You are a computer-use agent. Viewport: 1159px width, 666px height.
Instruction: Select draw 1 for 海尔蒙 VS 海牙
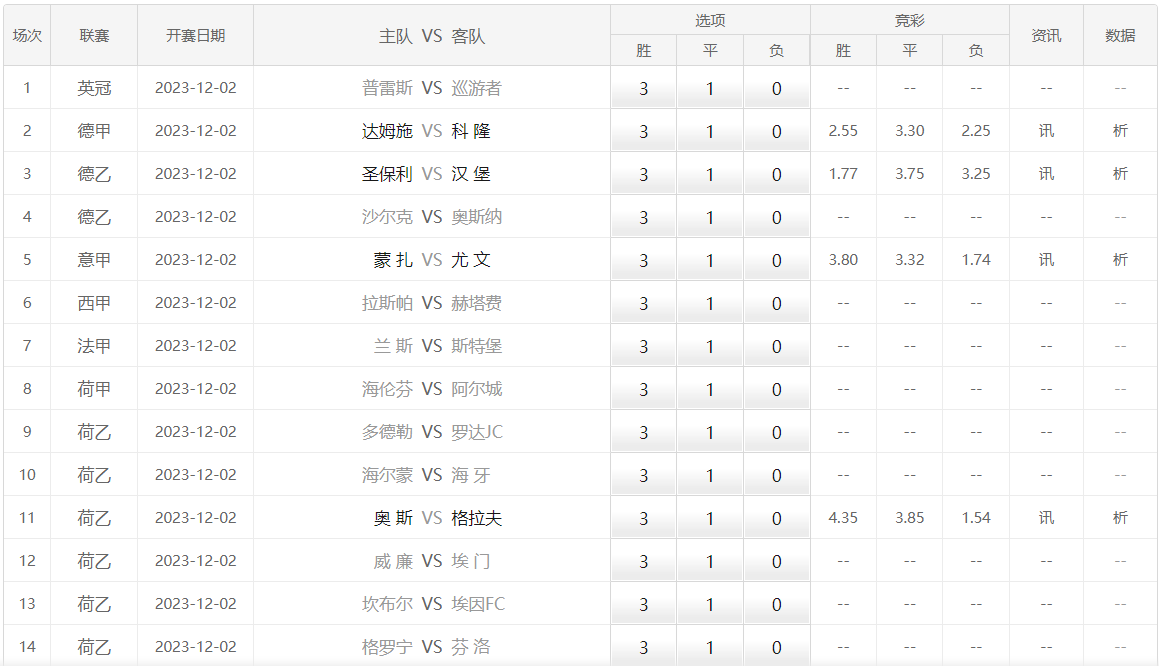(710, 475)
